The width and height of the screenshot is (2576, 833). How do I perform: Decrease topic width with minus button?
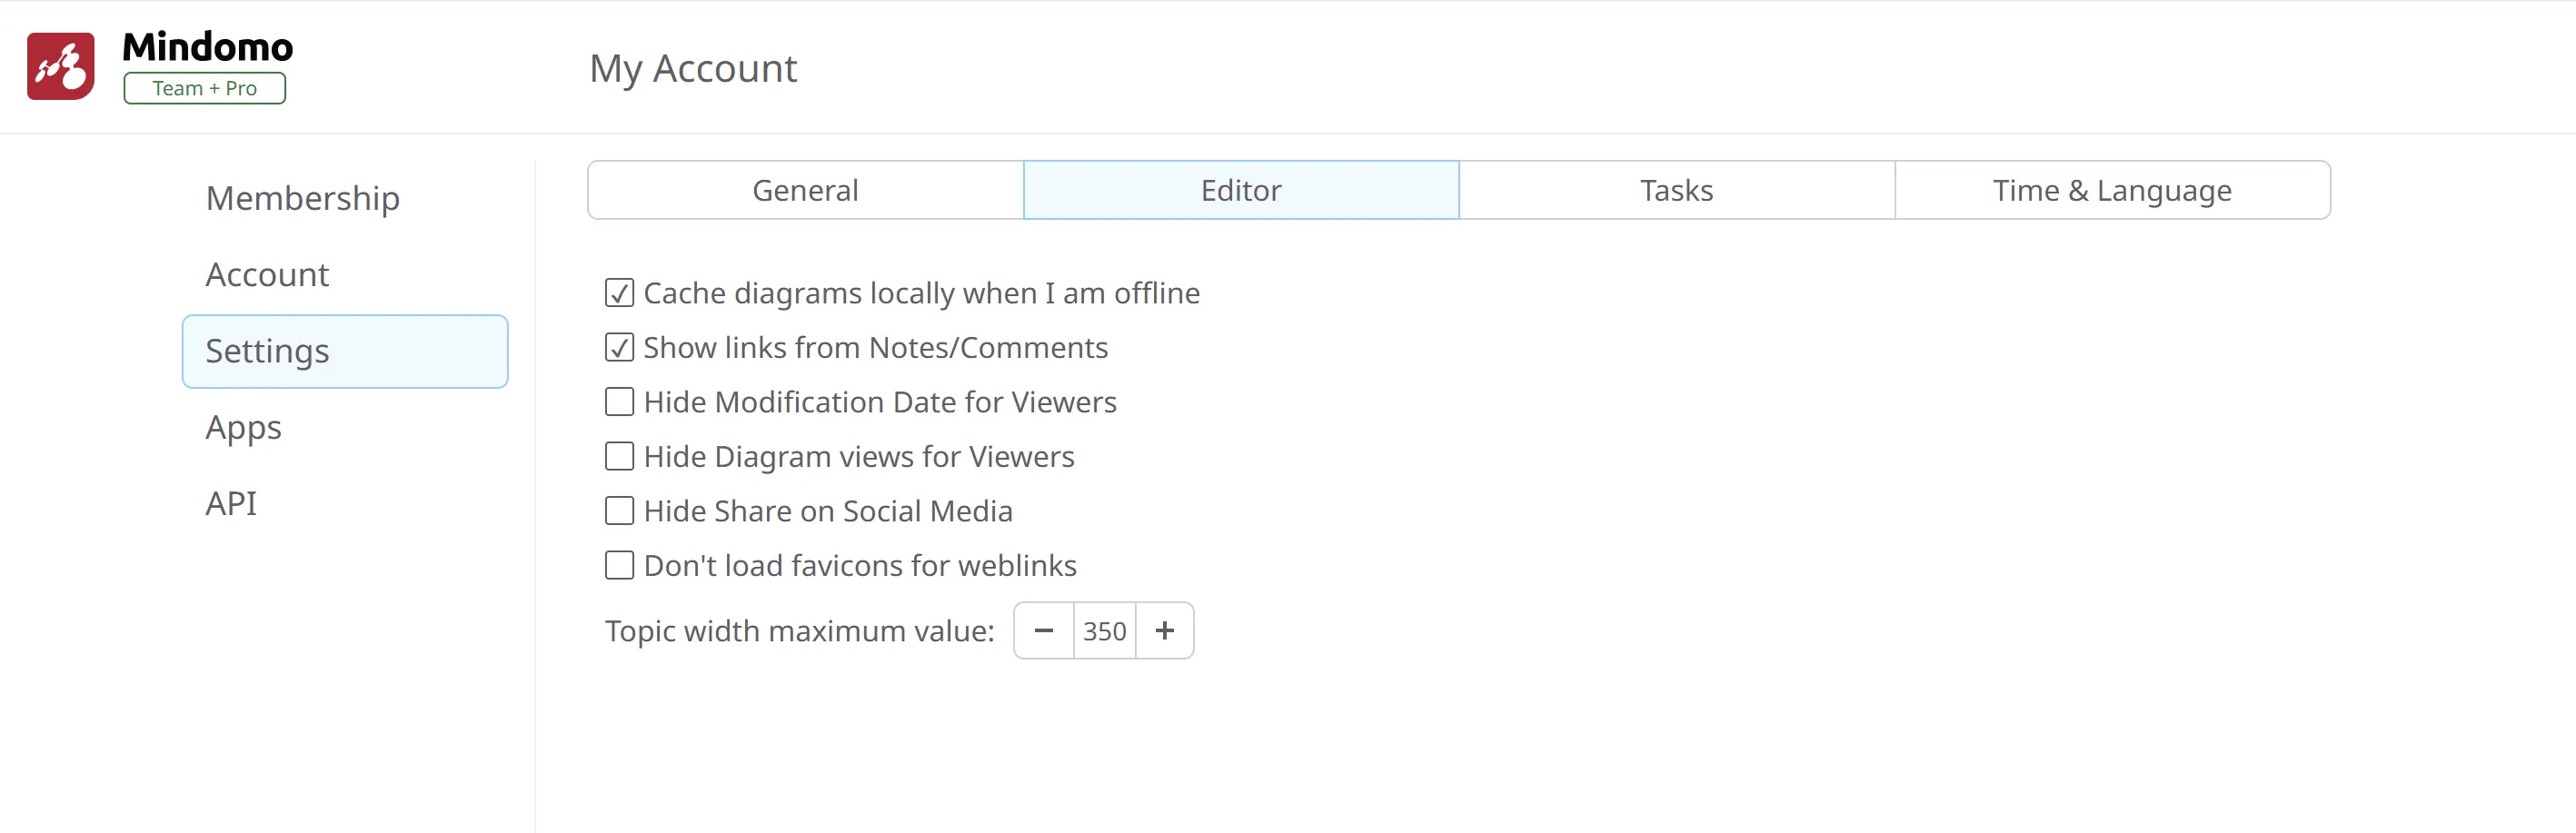point(1043,631)
